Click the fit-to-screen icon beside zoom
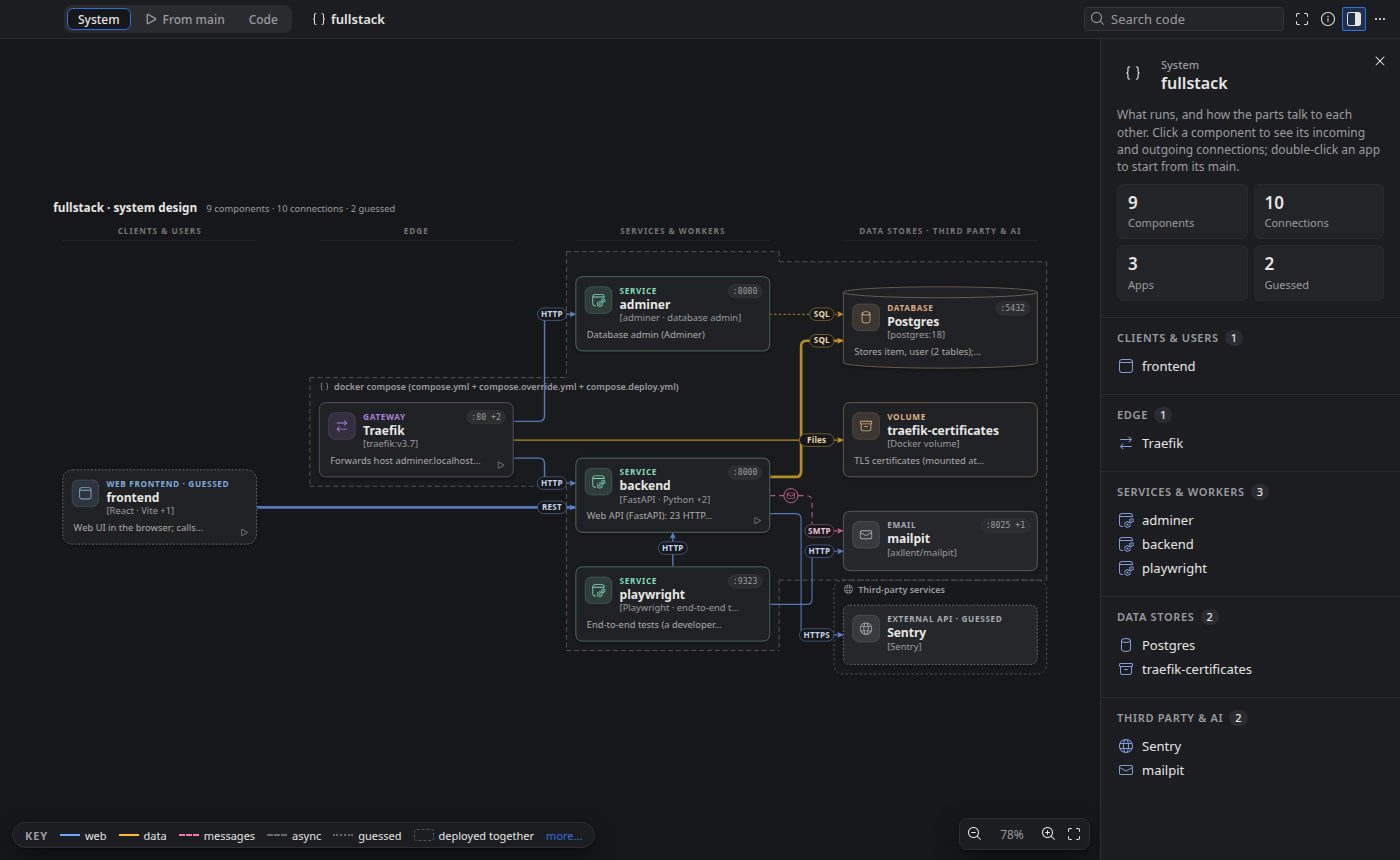 click(1074, 834)
